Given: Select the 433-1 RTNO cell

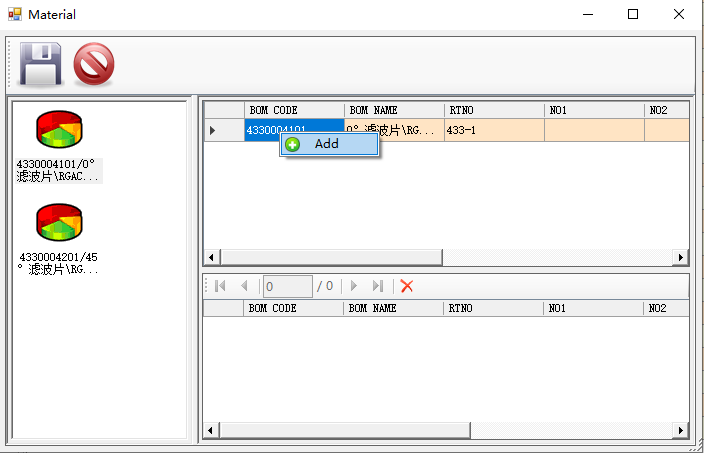Looking at the screenshot, I should click(494, 130).
